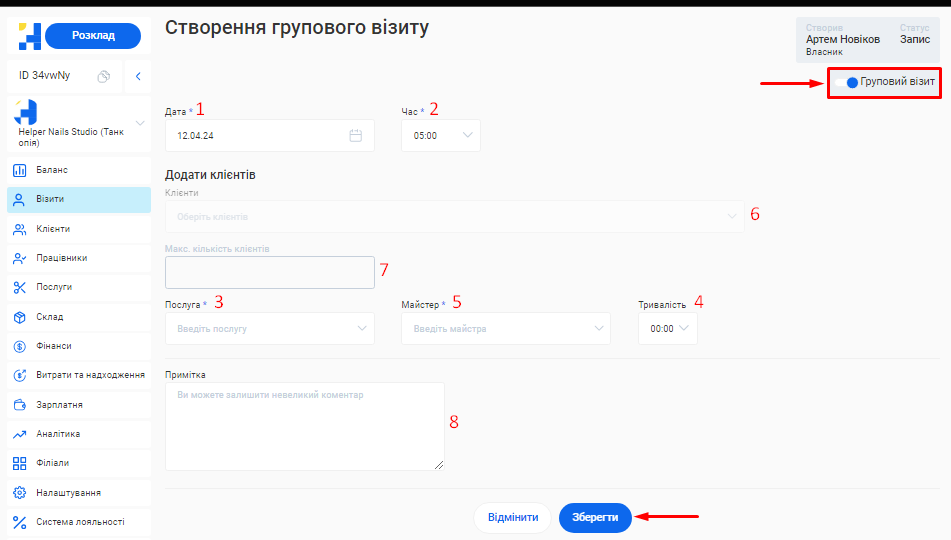951x540 pixels.
Task: Open the Час time dropdown
Action: pyautogui.click(x=441, y=136)
